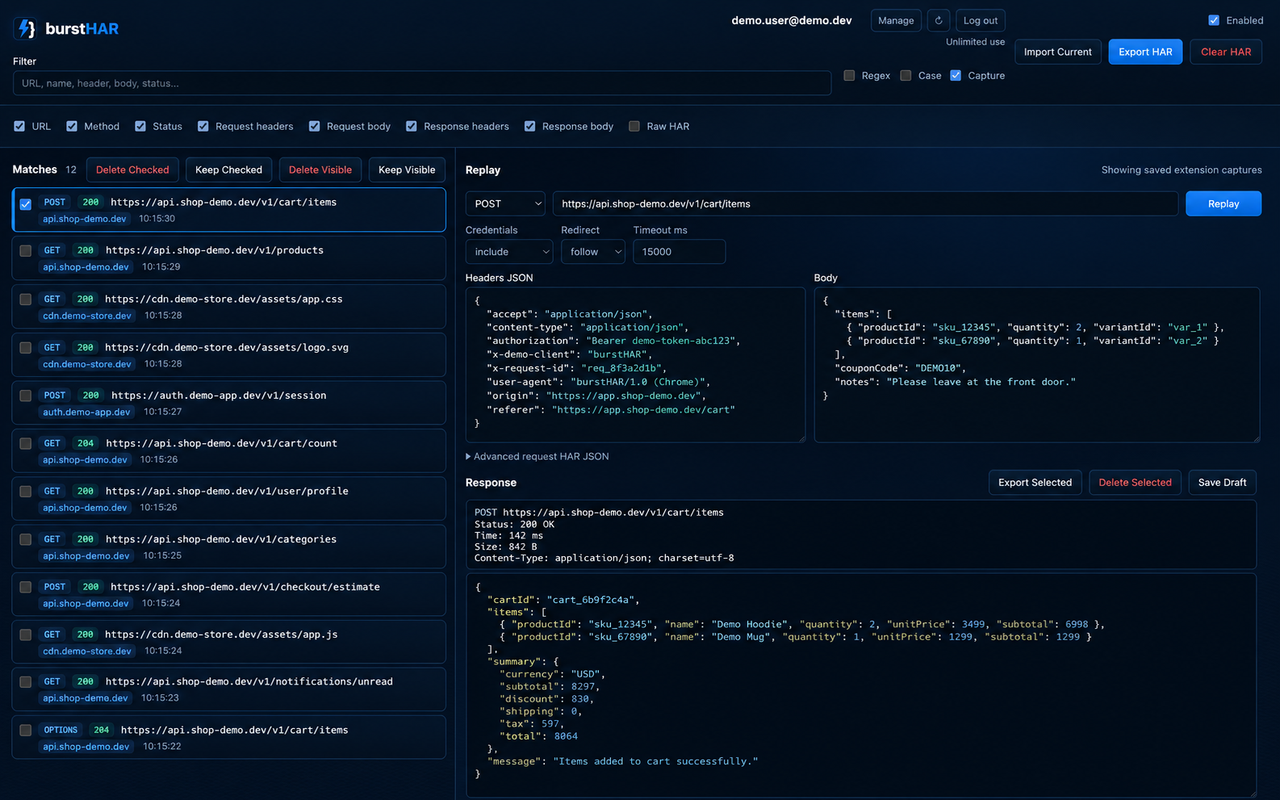Viewport: 1280px width, 800px height.
Task: Enable the Regex filter option
Action: [849, 75]
